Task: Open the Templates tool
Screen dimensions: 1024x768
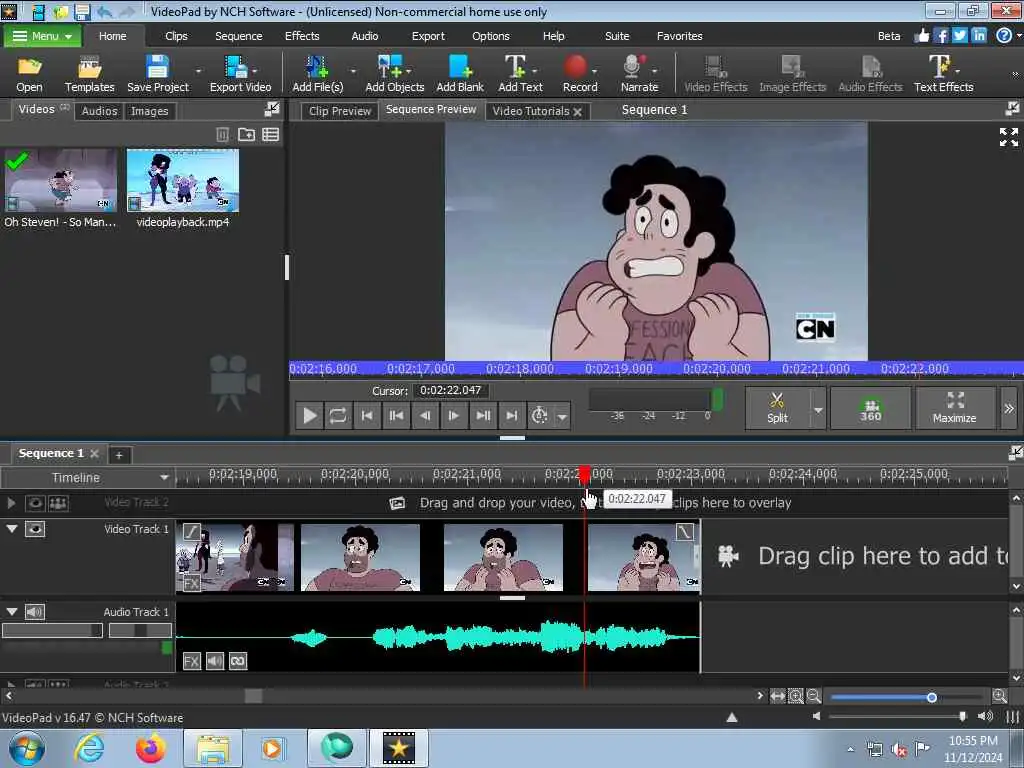Action: (x=89, y=74)
